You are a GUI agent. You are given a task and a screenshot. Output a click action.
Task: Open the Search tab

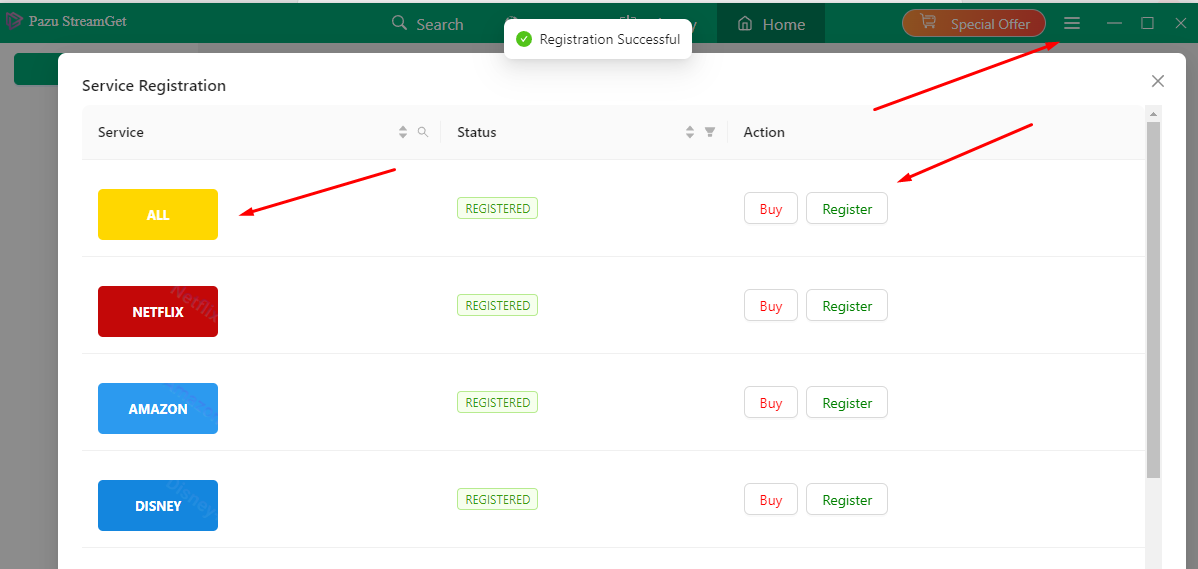tap(428, 24)
